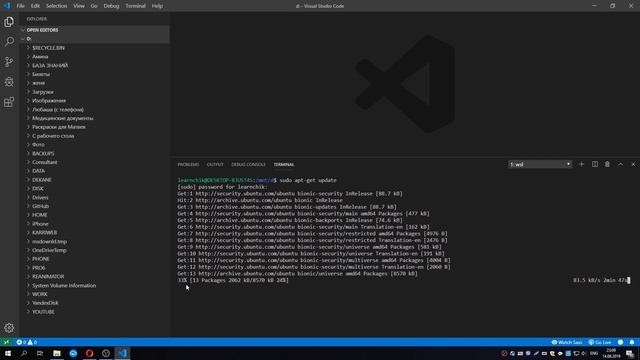Viewport: 640px width, 360px height.
Task: Open the File menu
Action: (x=20, y=6)
